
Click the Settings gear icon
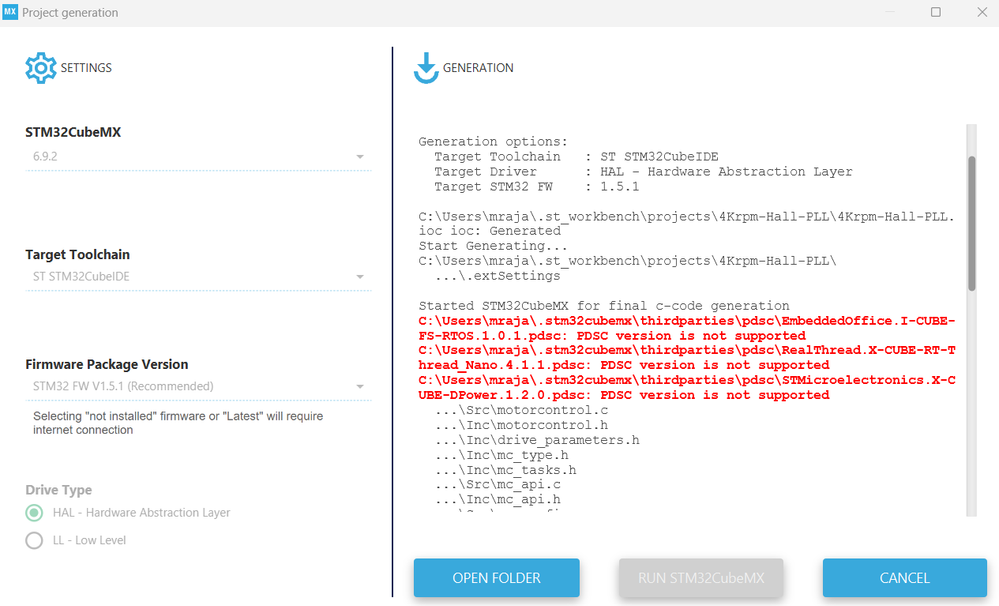click(x=41, y=68)
